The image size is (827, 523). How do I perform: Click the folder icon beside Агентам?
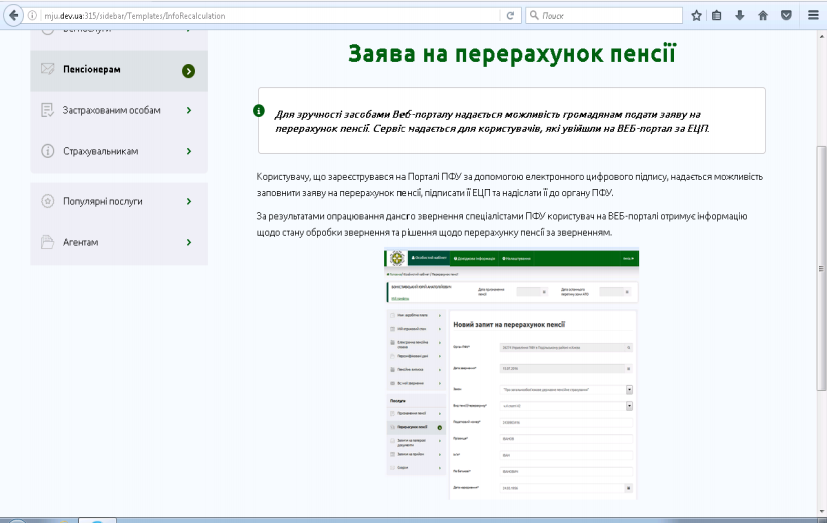(47, 243)
